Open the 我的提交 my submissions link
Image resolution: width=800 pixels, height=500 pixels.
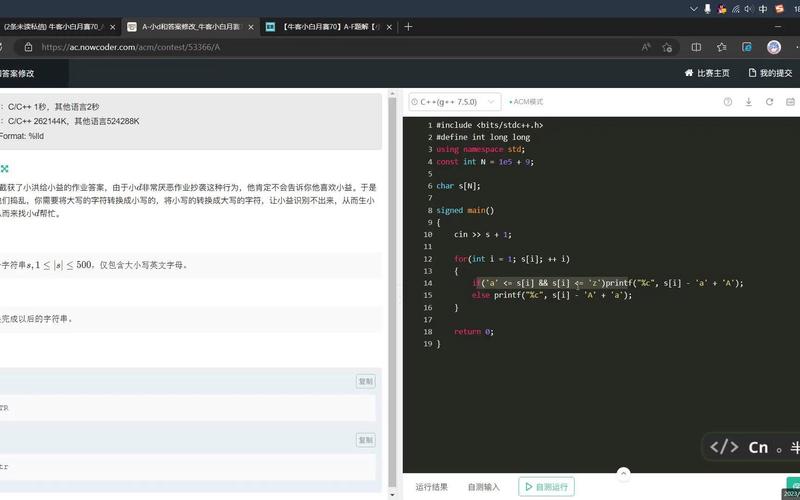coord(770,73)
